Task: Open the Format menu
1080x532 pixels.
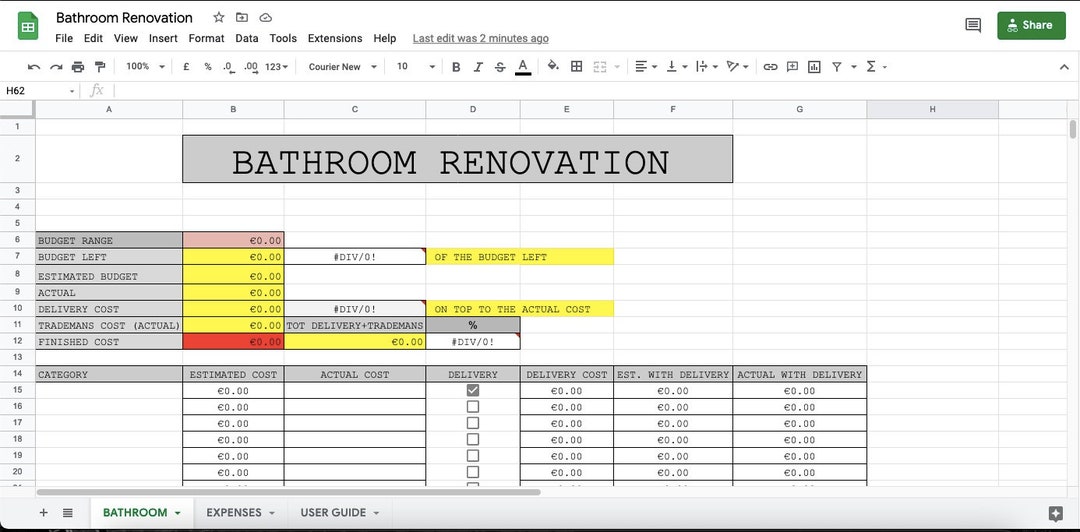Action: [207, 39]
